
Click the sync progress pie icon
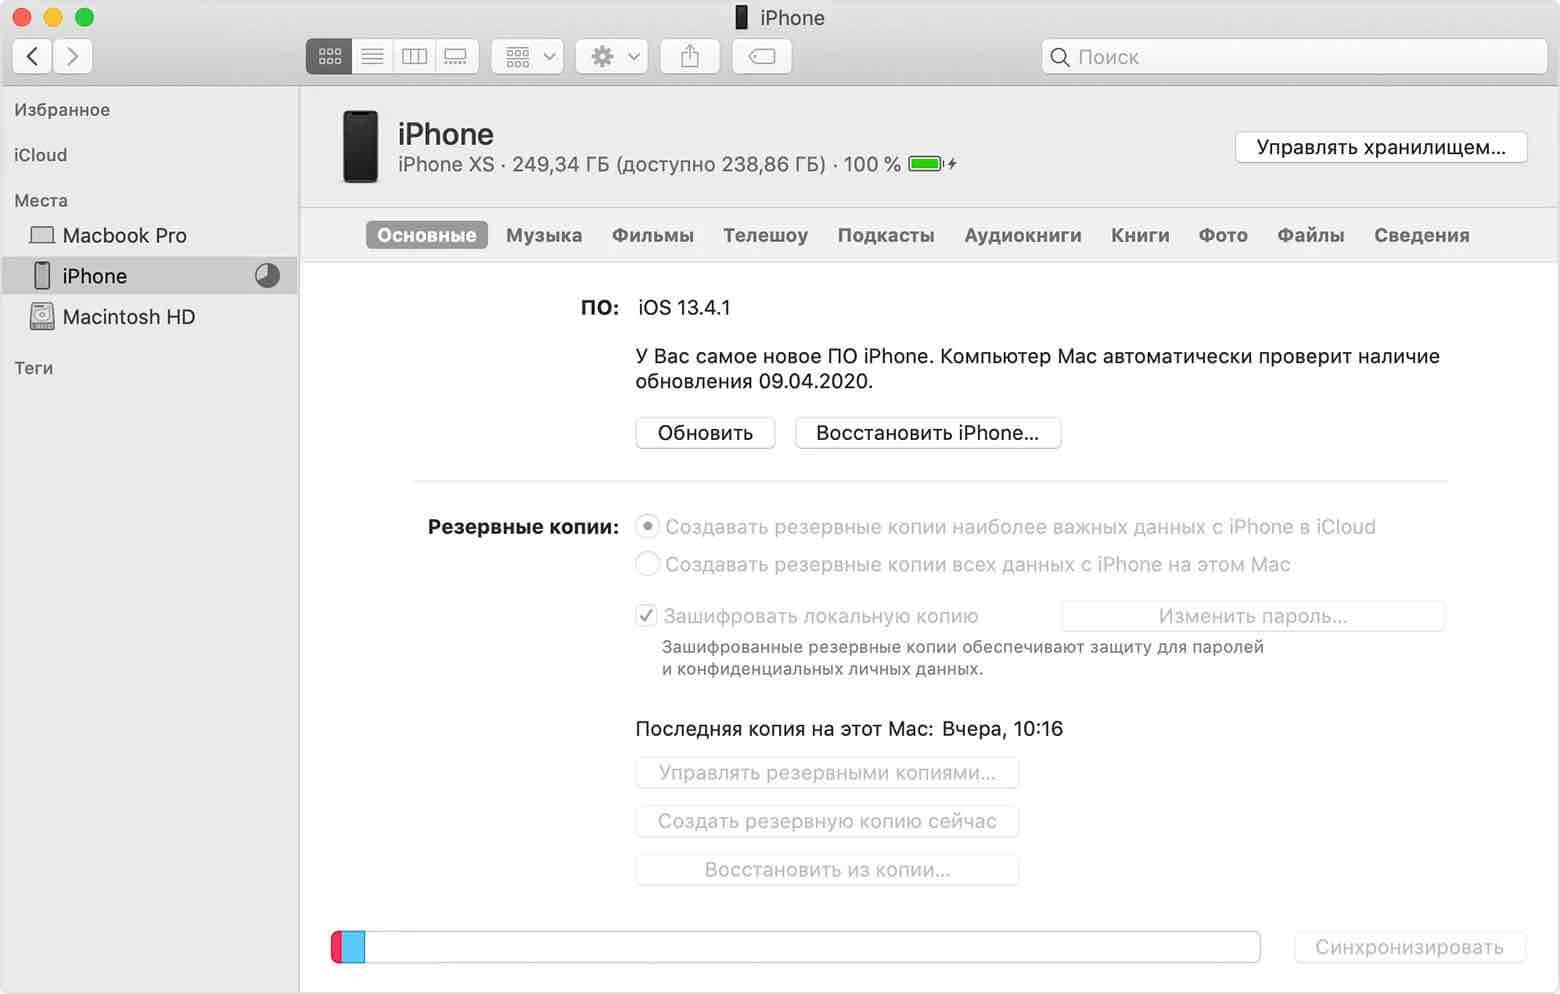click(x=267, y=275)
